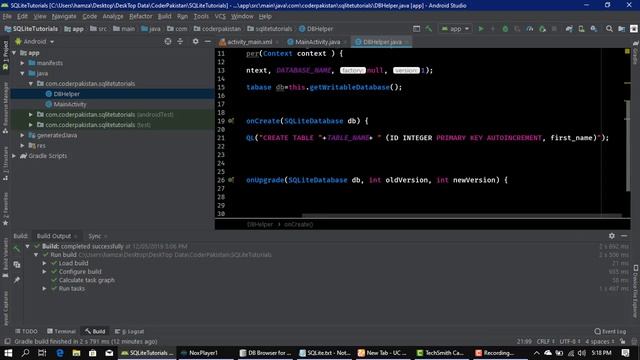
Task: Run the app with green play button
Action: tap(481, 29)
